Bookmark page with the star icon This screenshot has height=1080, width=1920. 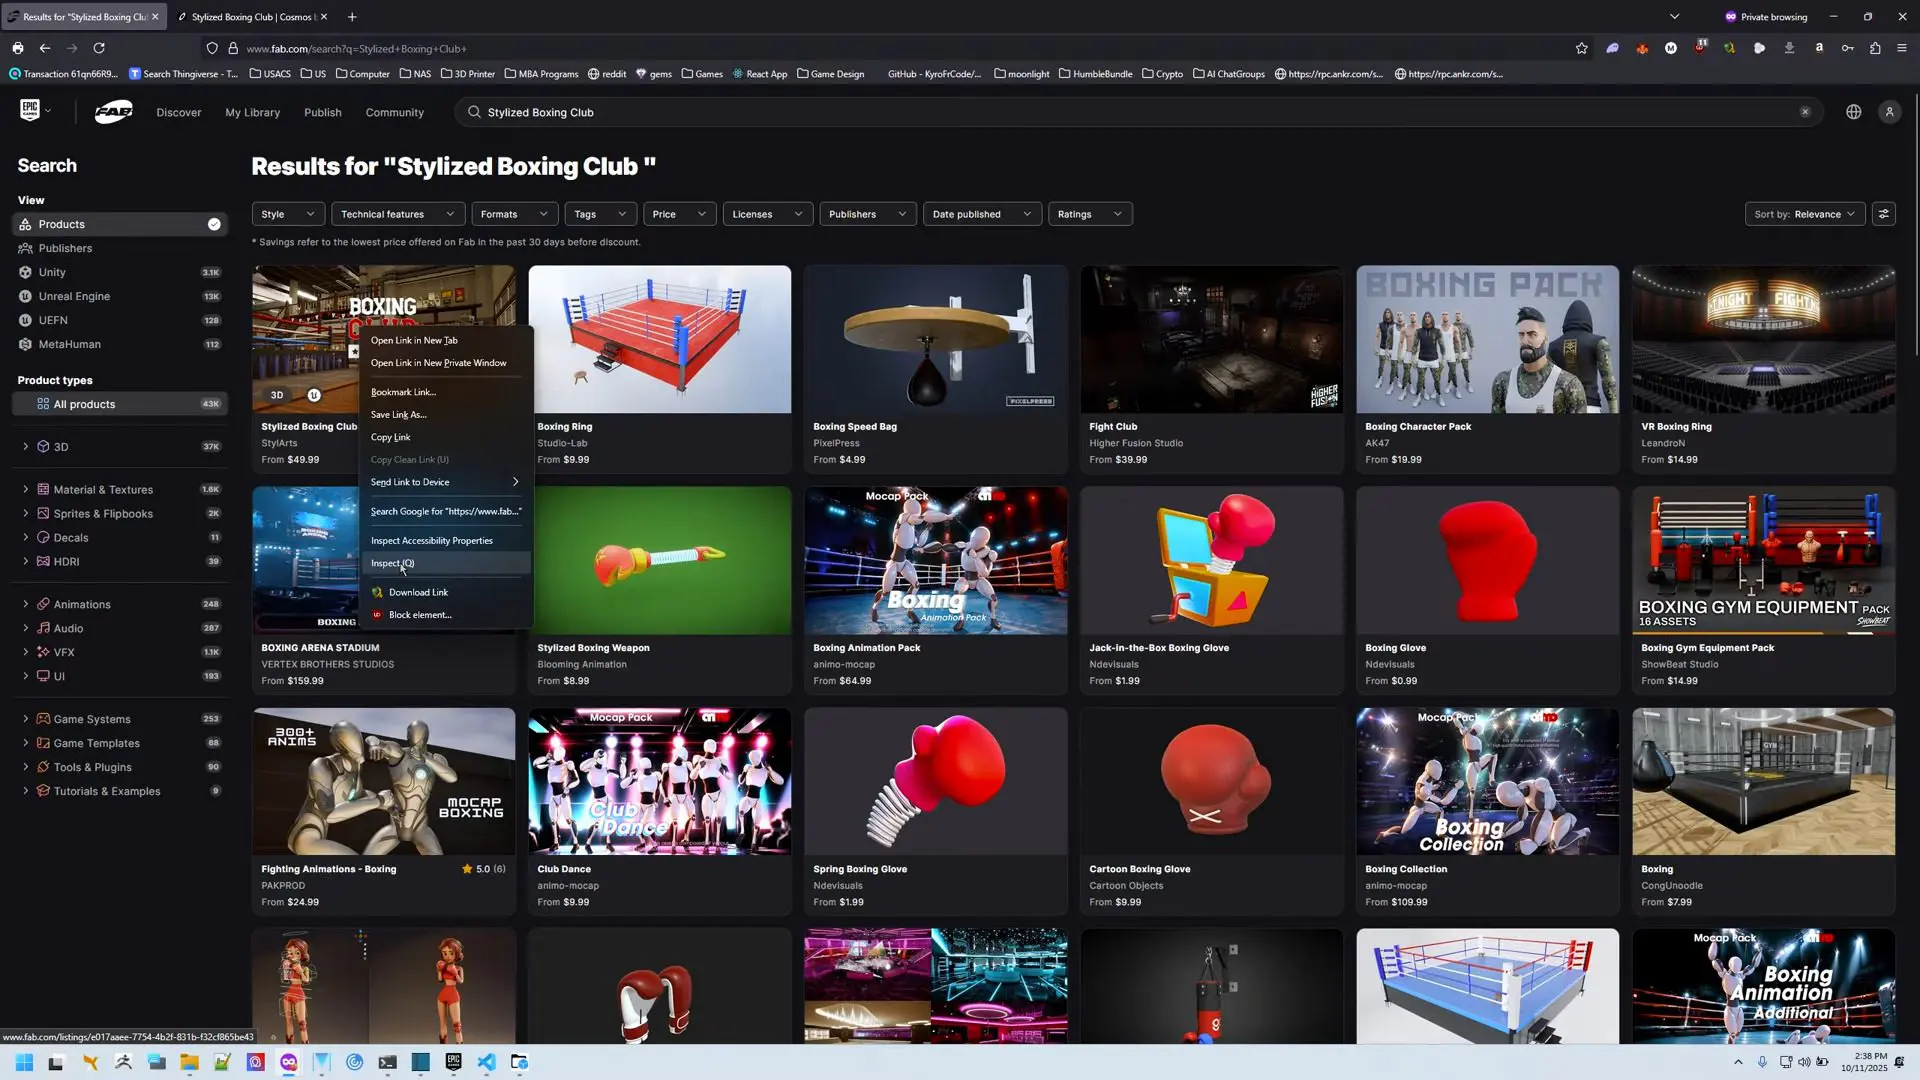tap(1581, 48)
